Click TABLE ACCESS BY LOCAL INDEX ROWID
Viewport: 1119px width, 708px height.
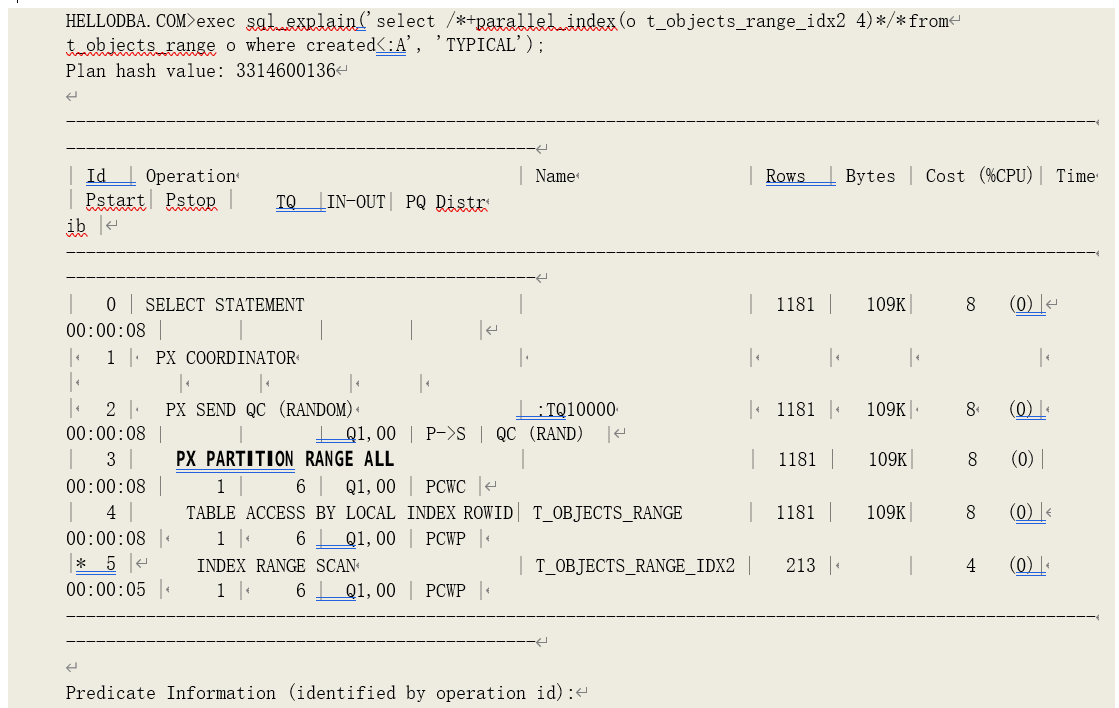coord(349,513)
